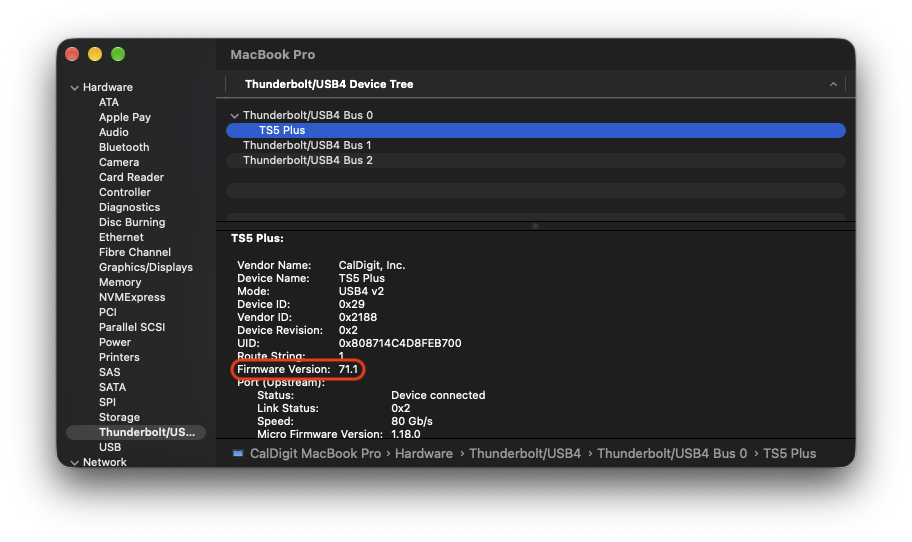This screenshot has height=542, width=912.
Task: Select the sidebar item labeled exactly USB
Action: (x=110, y=447)
